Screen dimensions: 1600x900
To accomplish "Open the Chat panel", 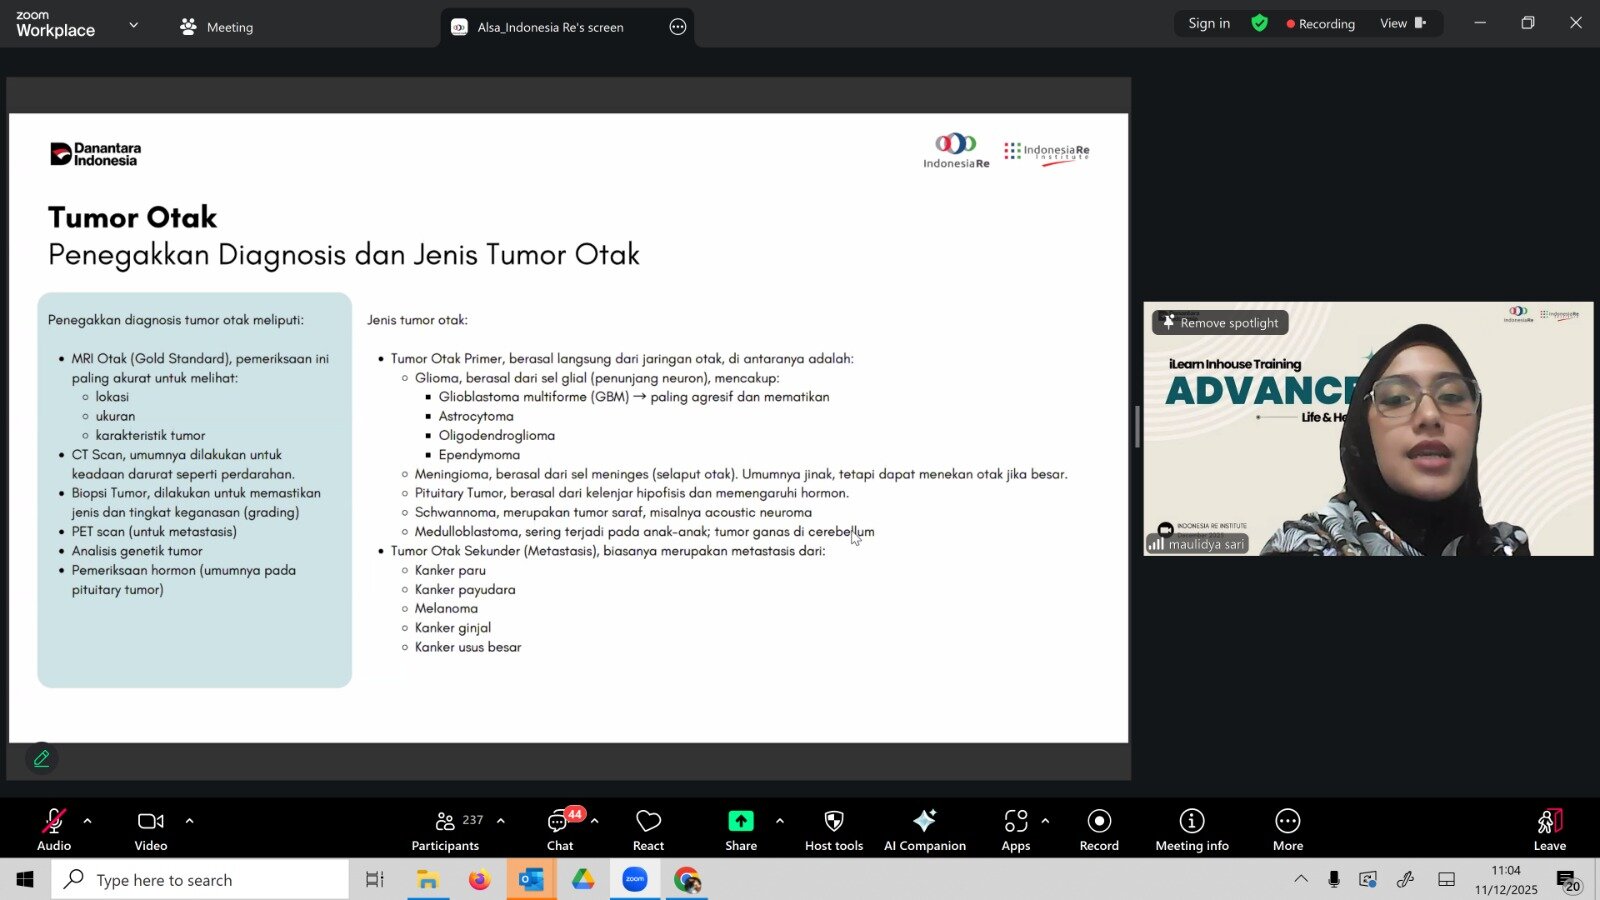I will (x=559, y=830).
